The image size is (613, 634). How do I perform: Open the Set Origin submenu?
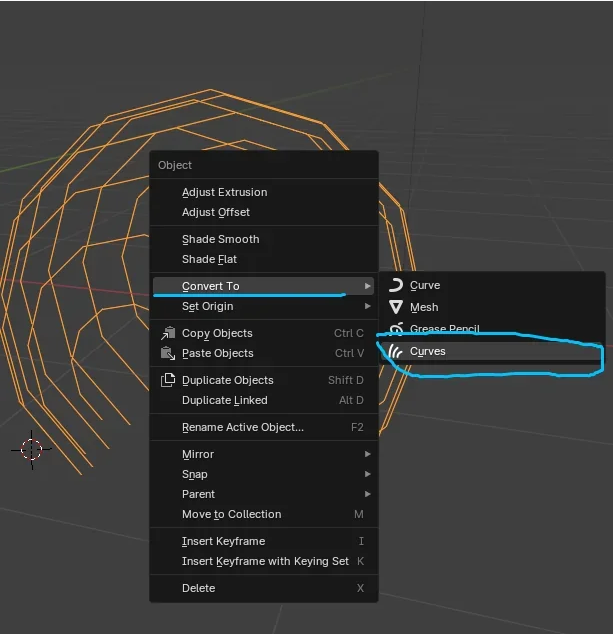(x=264, y=306)
